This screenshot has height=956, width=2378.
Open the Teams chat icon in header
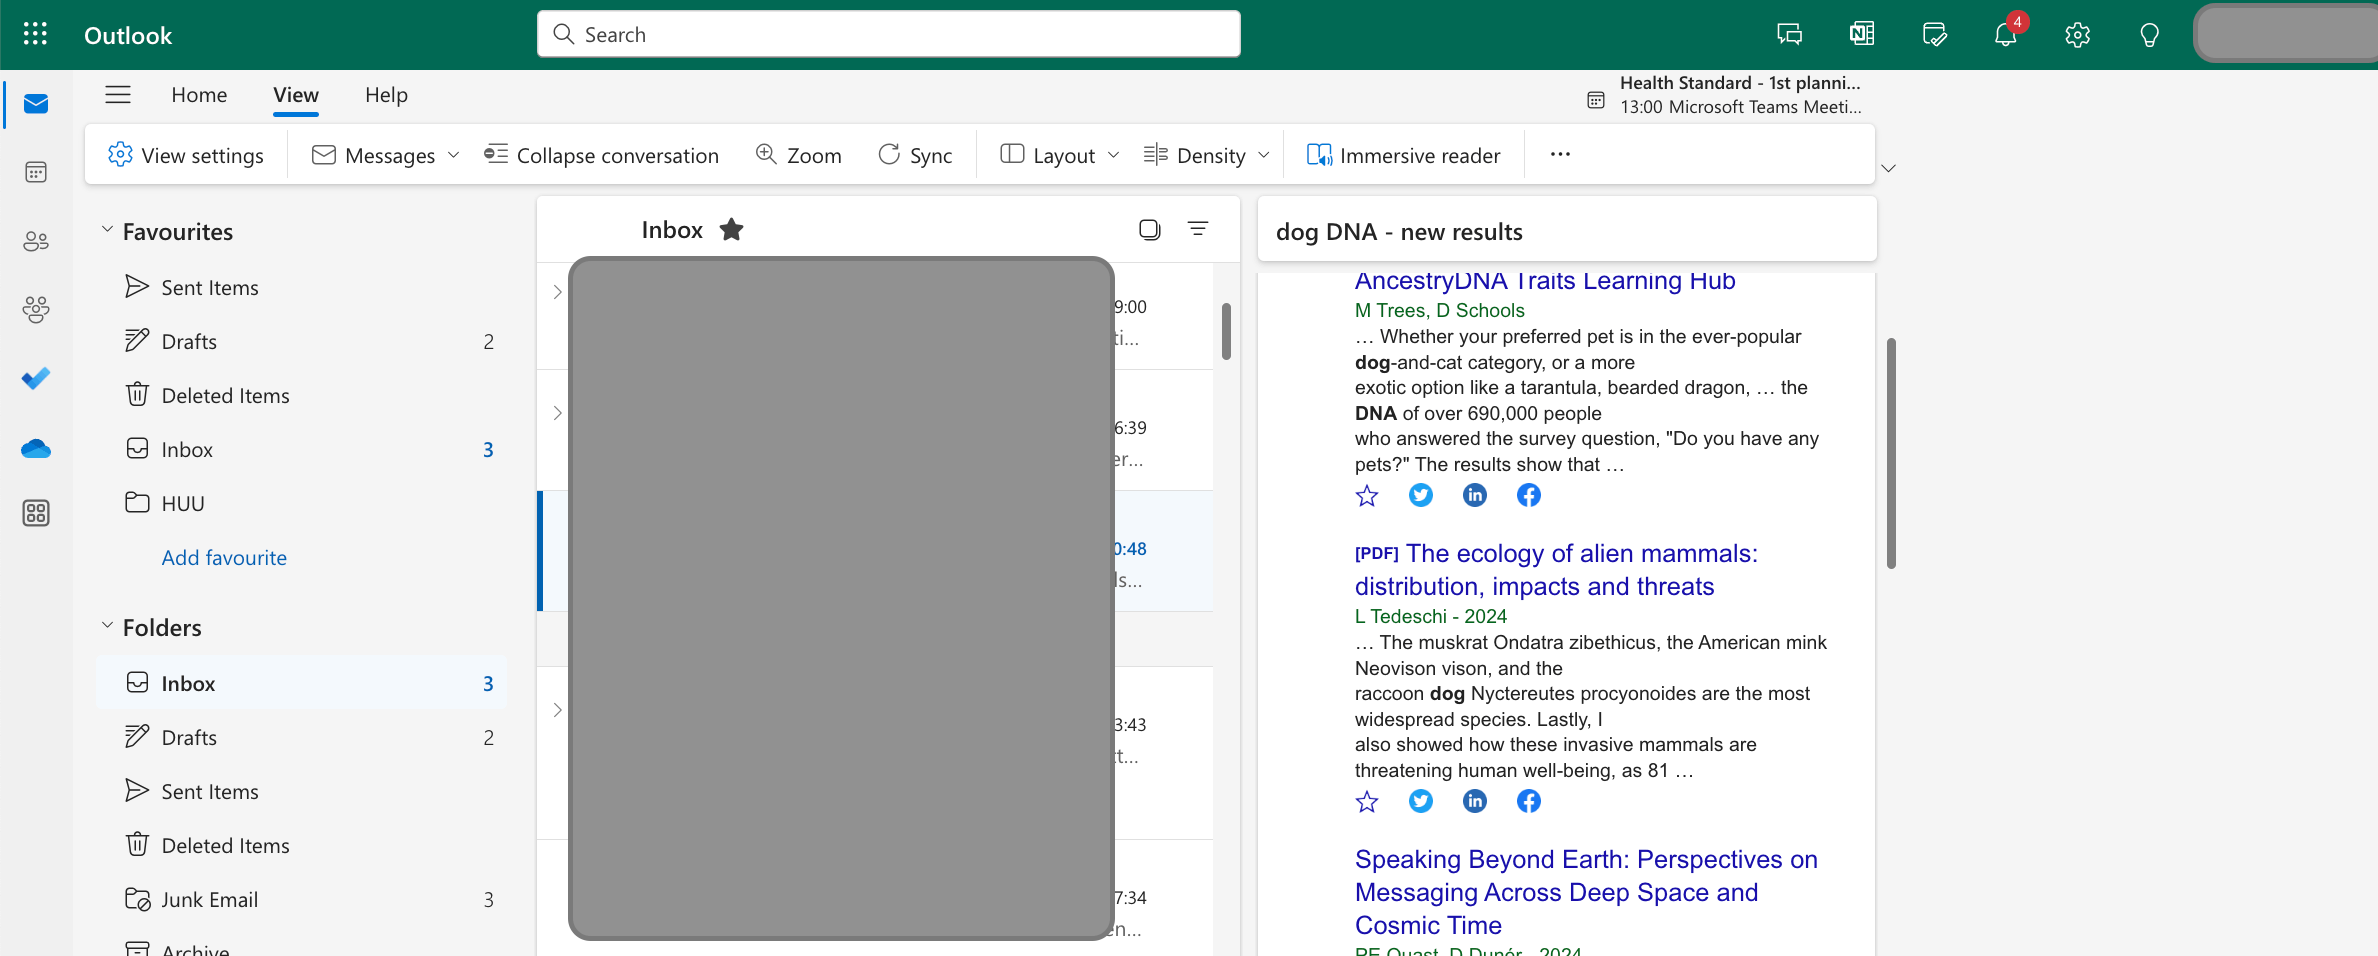[1789, 34]
